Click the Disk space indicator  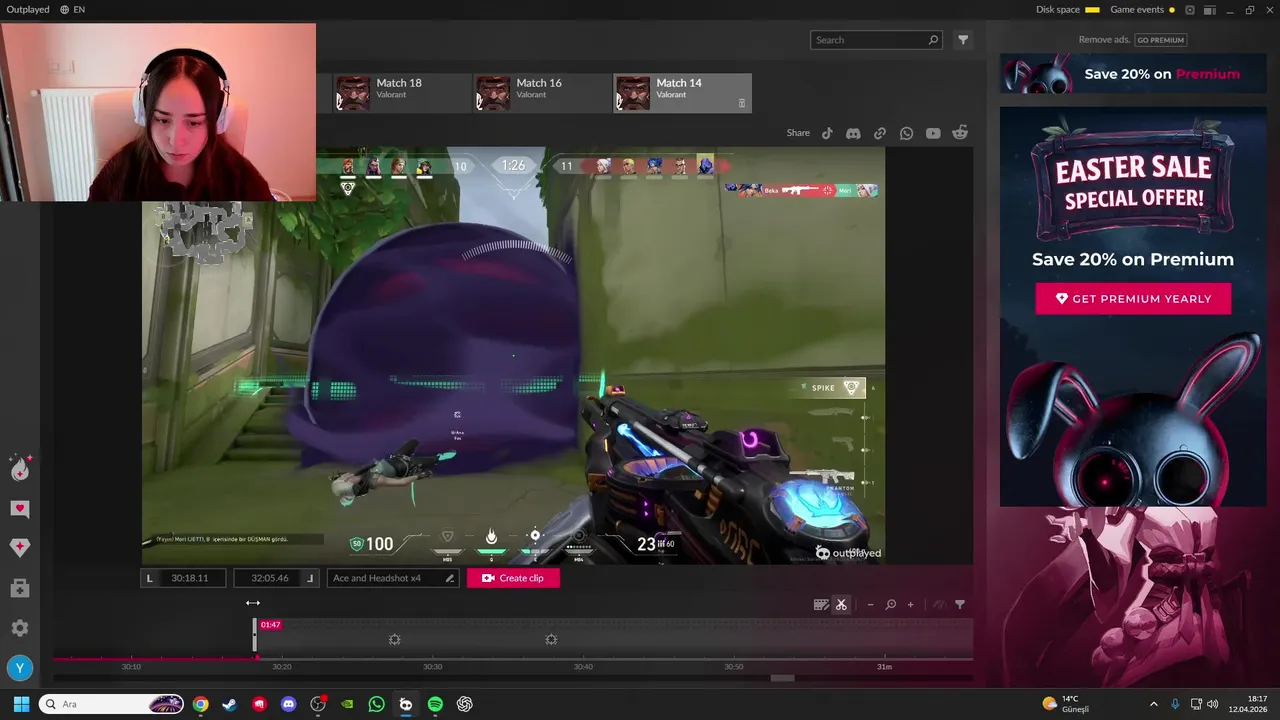(1067, 10)
